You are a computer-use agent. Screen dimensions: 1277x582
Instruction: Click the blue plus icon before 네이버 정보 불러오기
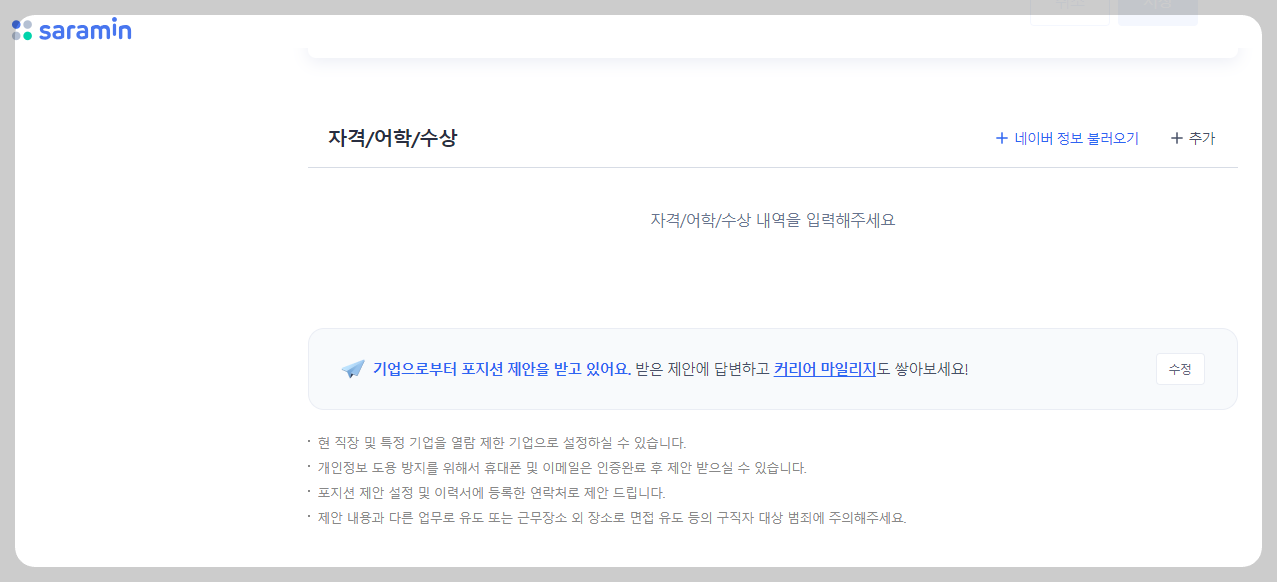(x=999, y=138)
